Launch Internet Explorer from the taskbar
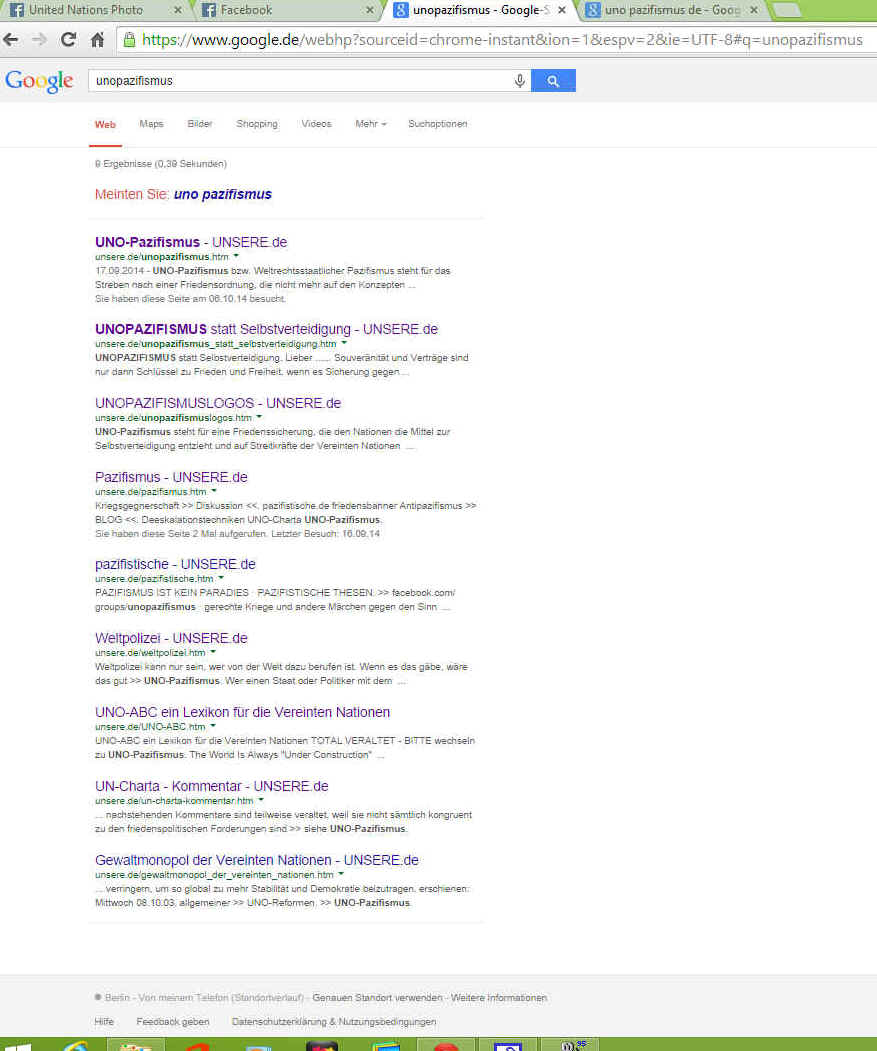 [x=75, y=1046]
